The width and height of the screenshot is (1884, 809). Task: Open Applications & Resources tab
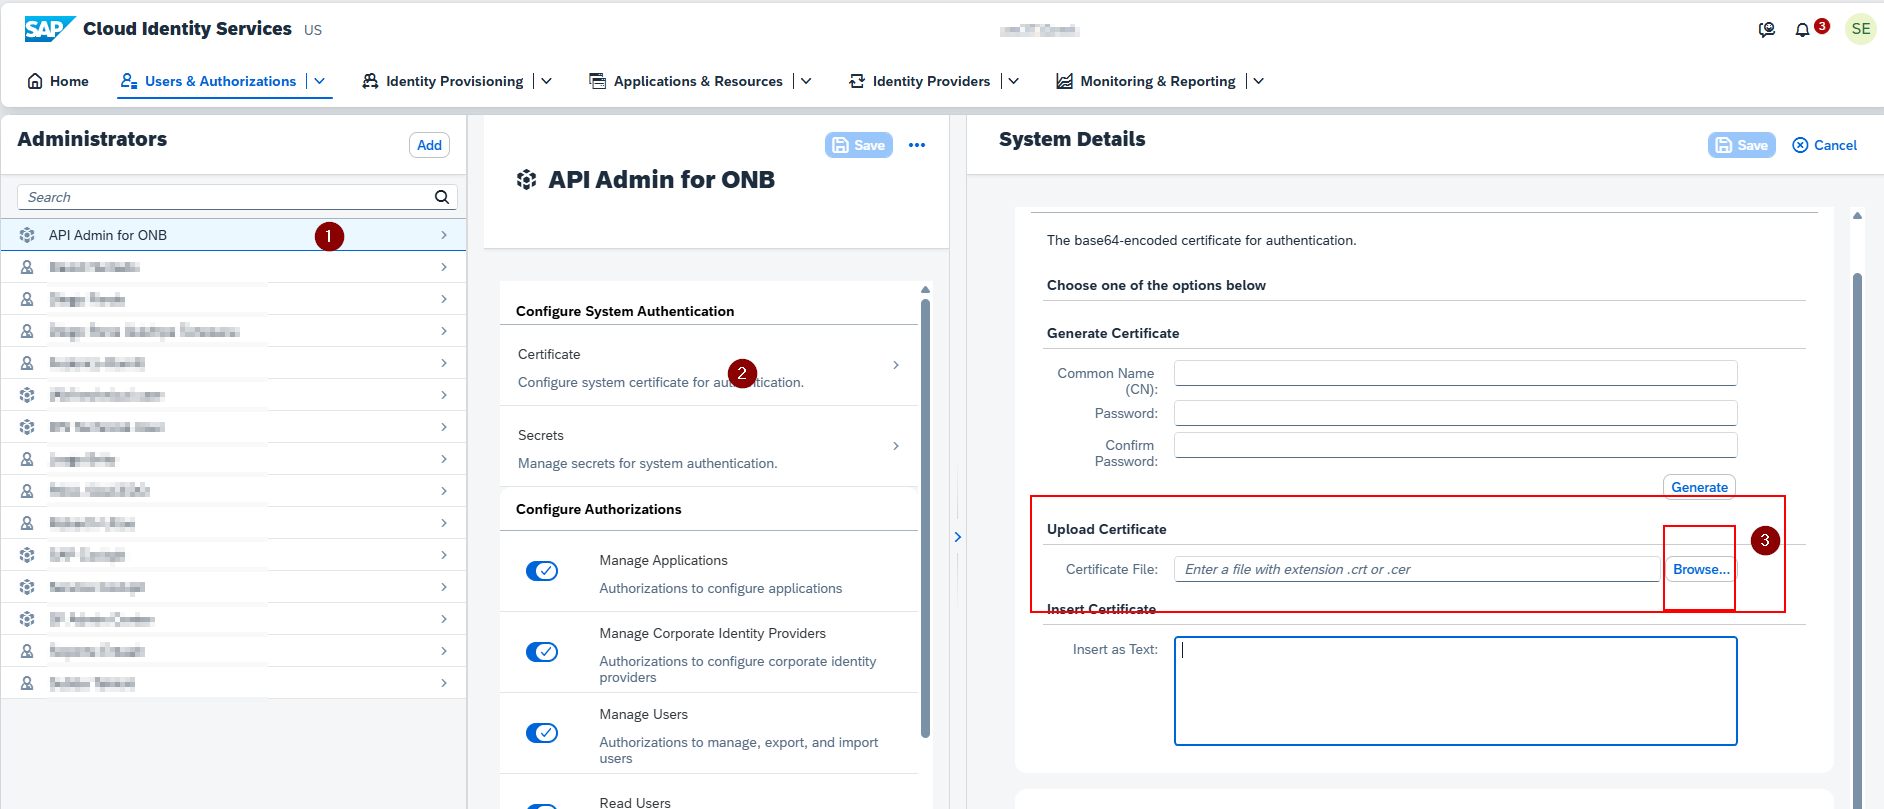pyautogui.click(x=686, y=81)
